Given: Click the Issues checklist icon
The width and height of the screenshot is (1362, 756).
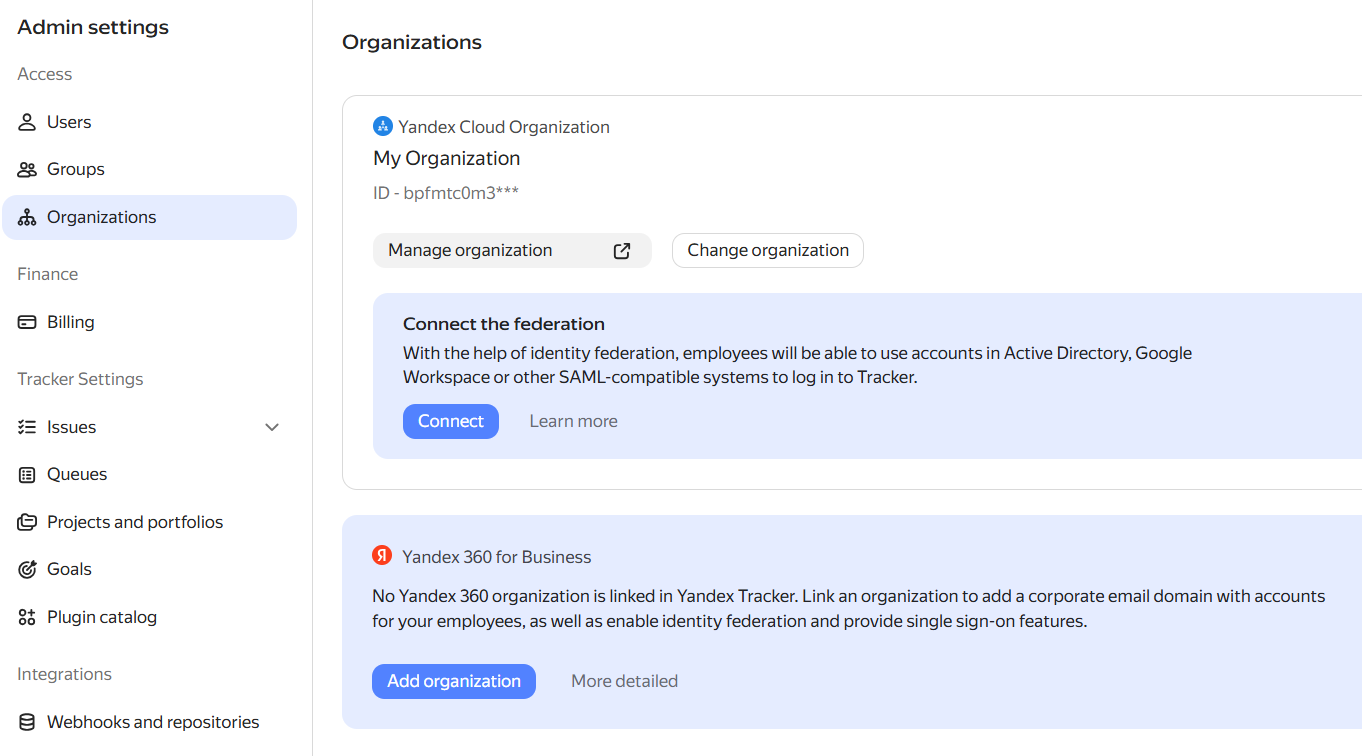Looking at the screenshot, I should (28, 427).
